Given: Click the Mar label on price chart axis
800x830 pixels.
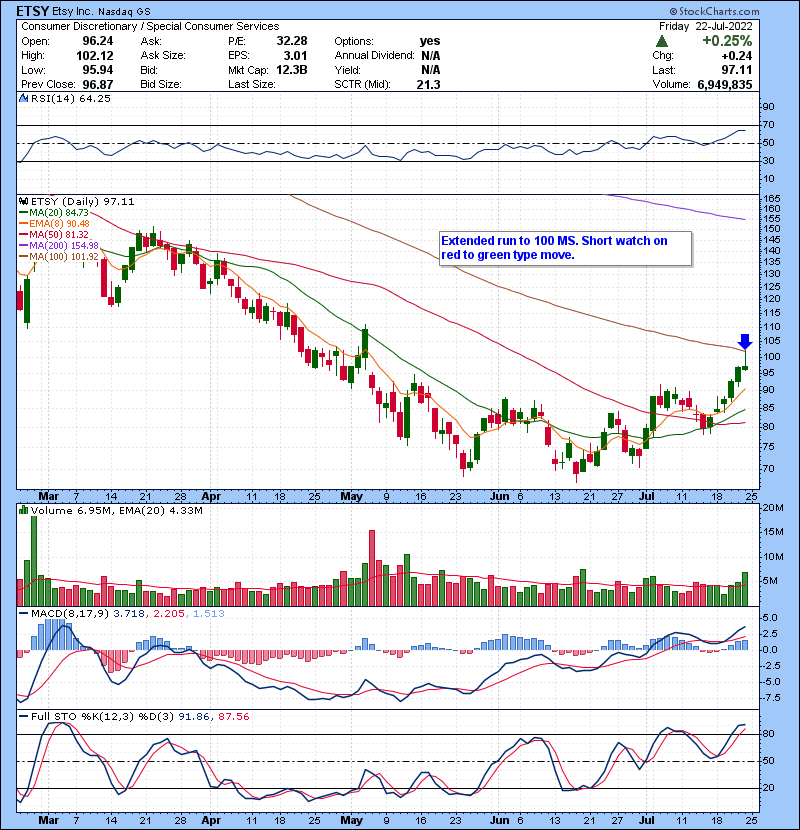Looking at the screenshot, I should coord(49,497).
